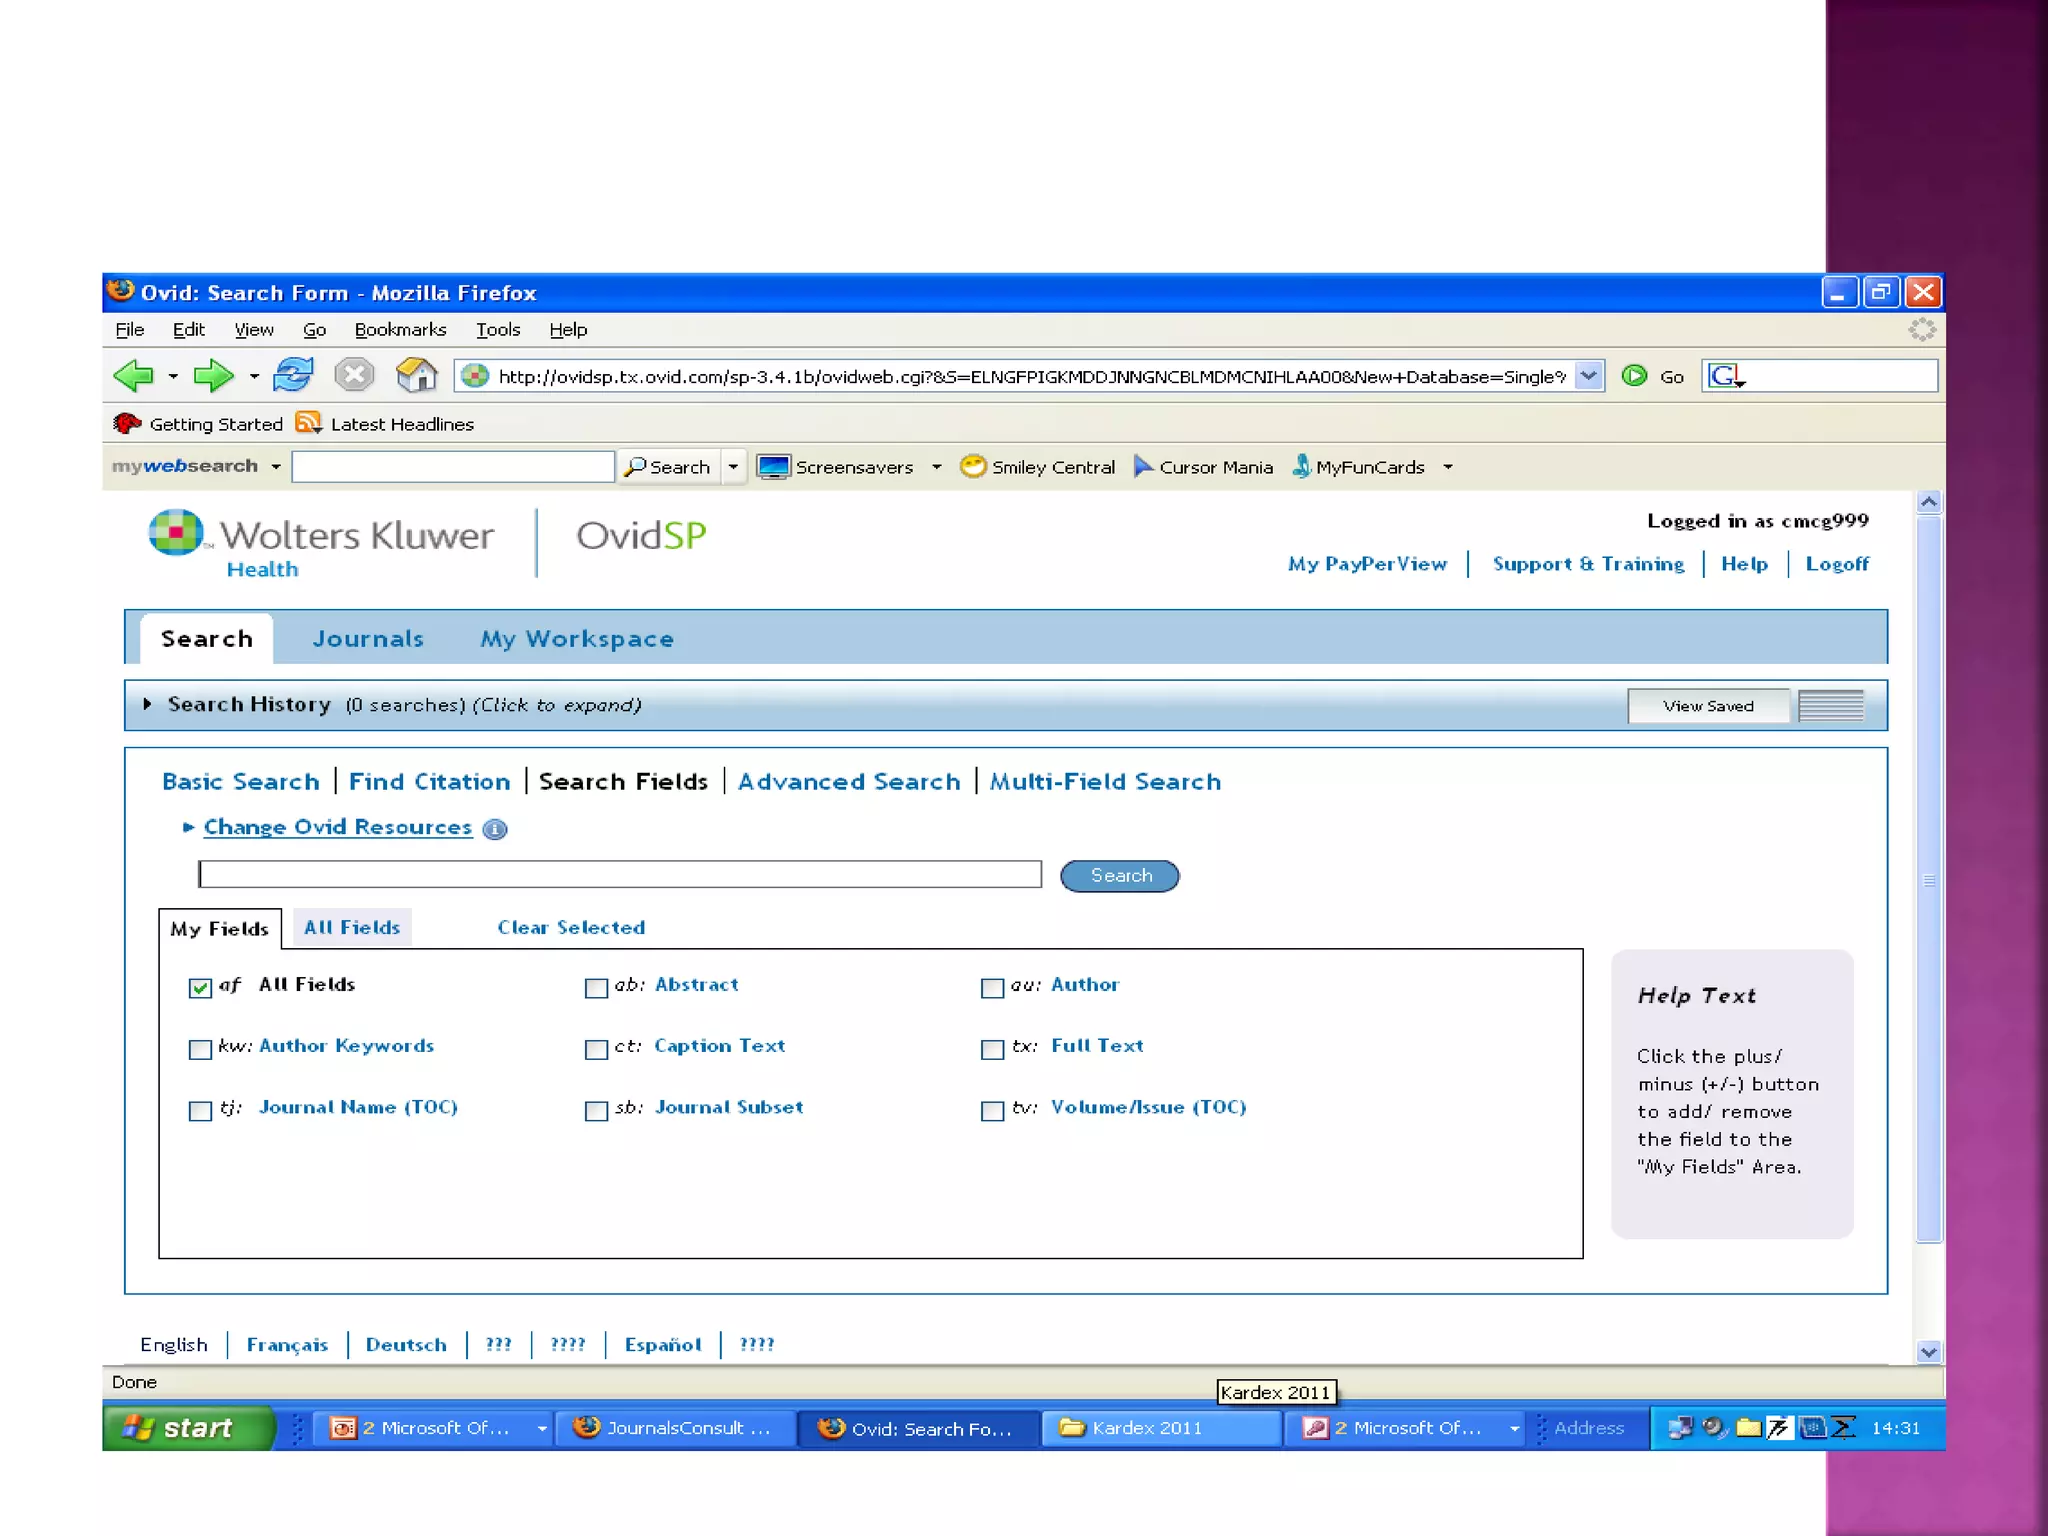
Task: Click the blue Search button
Action: [1119, 876]
